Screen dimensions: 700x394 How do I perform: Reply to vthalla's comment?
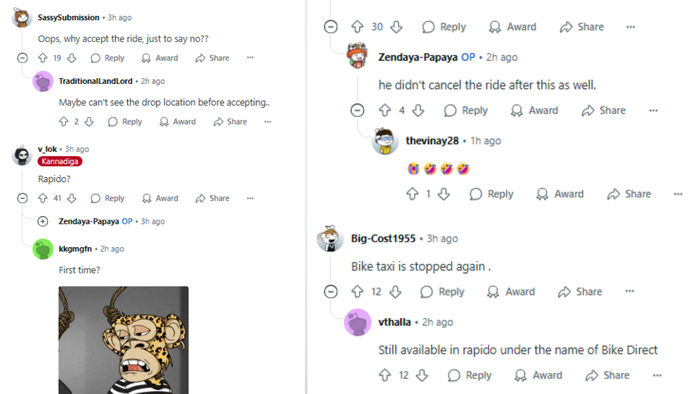470,375
